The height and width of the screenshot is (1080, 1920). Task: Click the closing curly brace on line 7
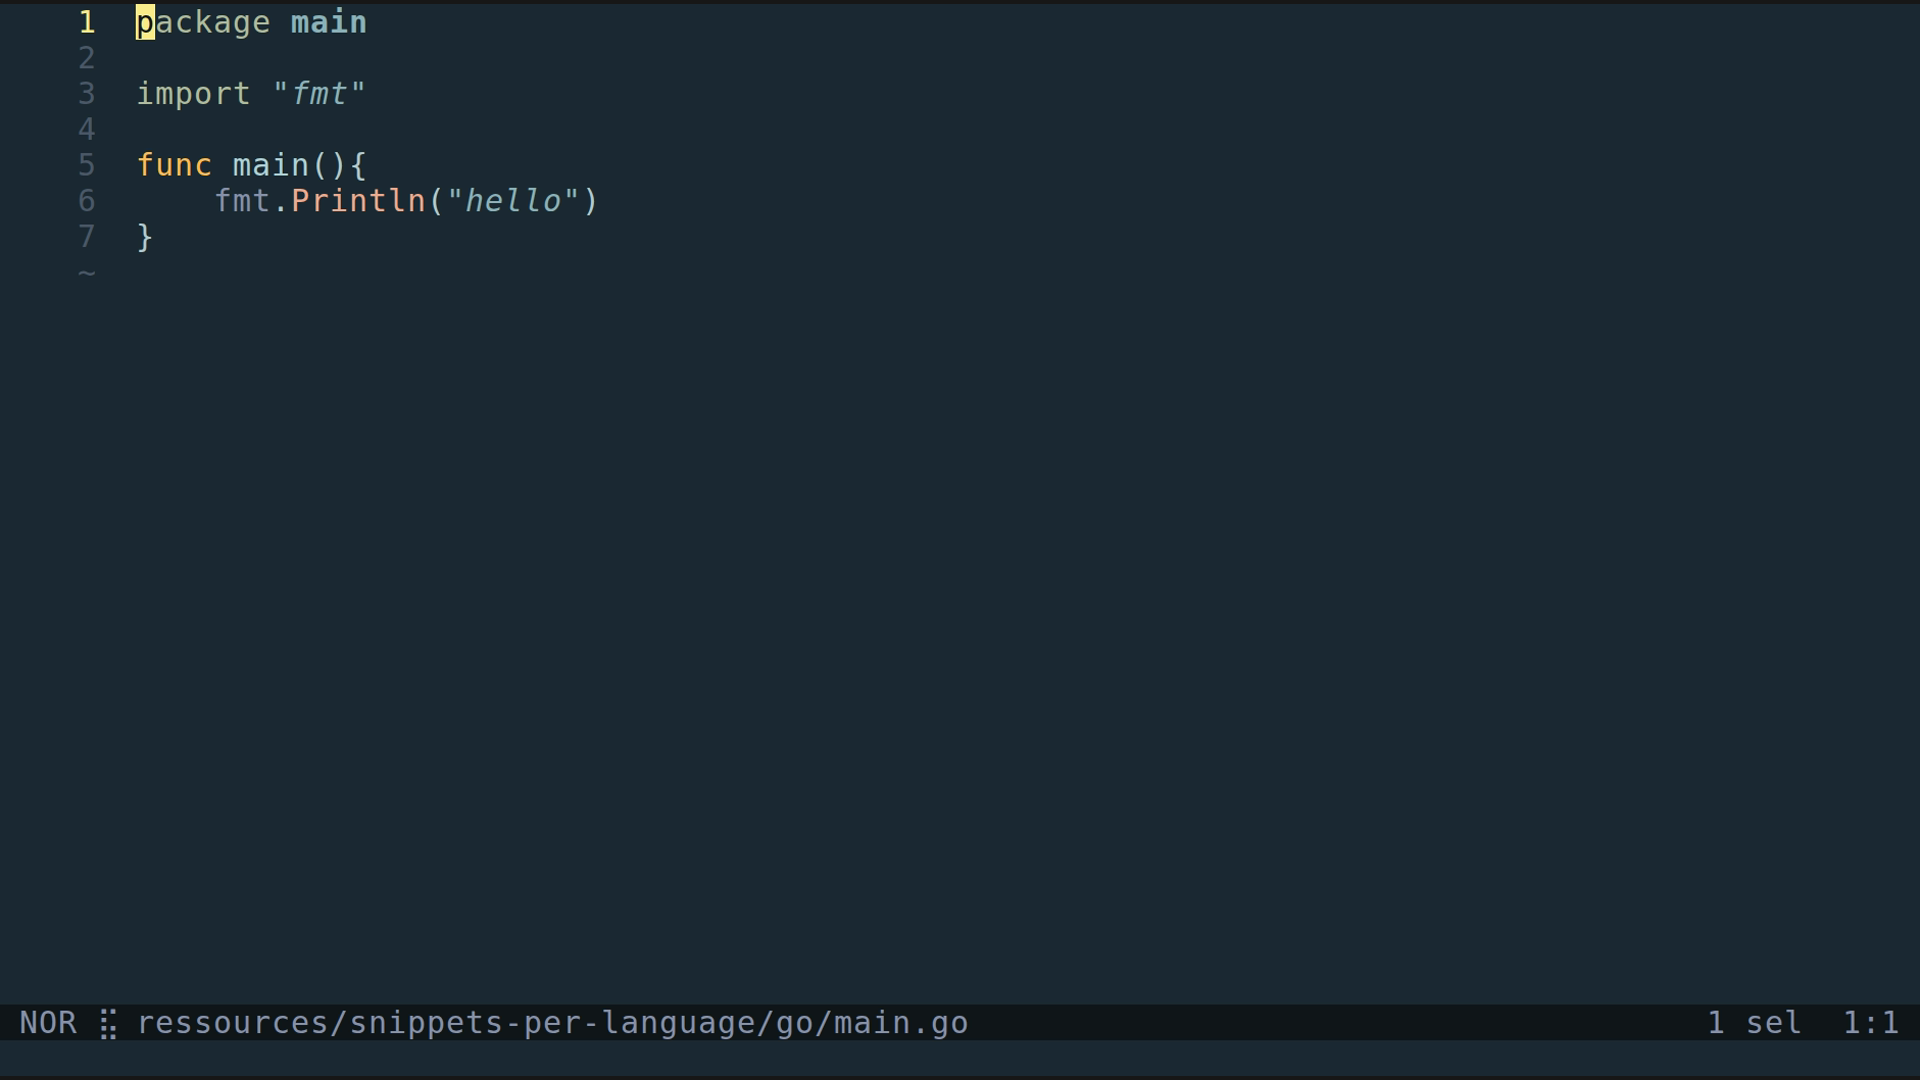click(x=145, y=237)
